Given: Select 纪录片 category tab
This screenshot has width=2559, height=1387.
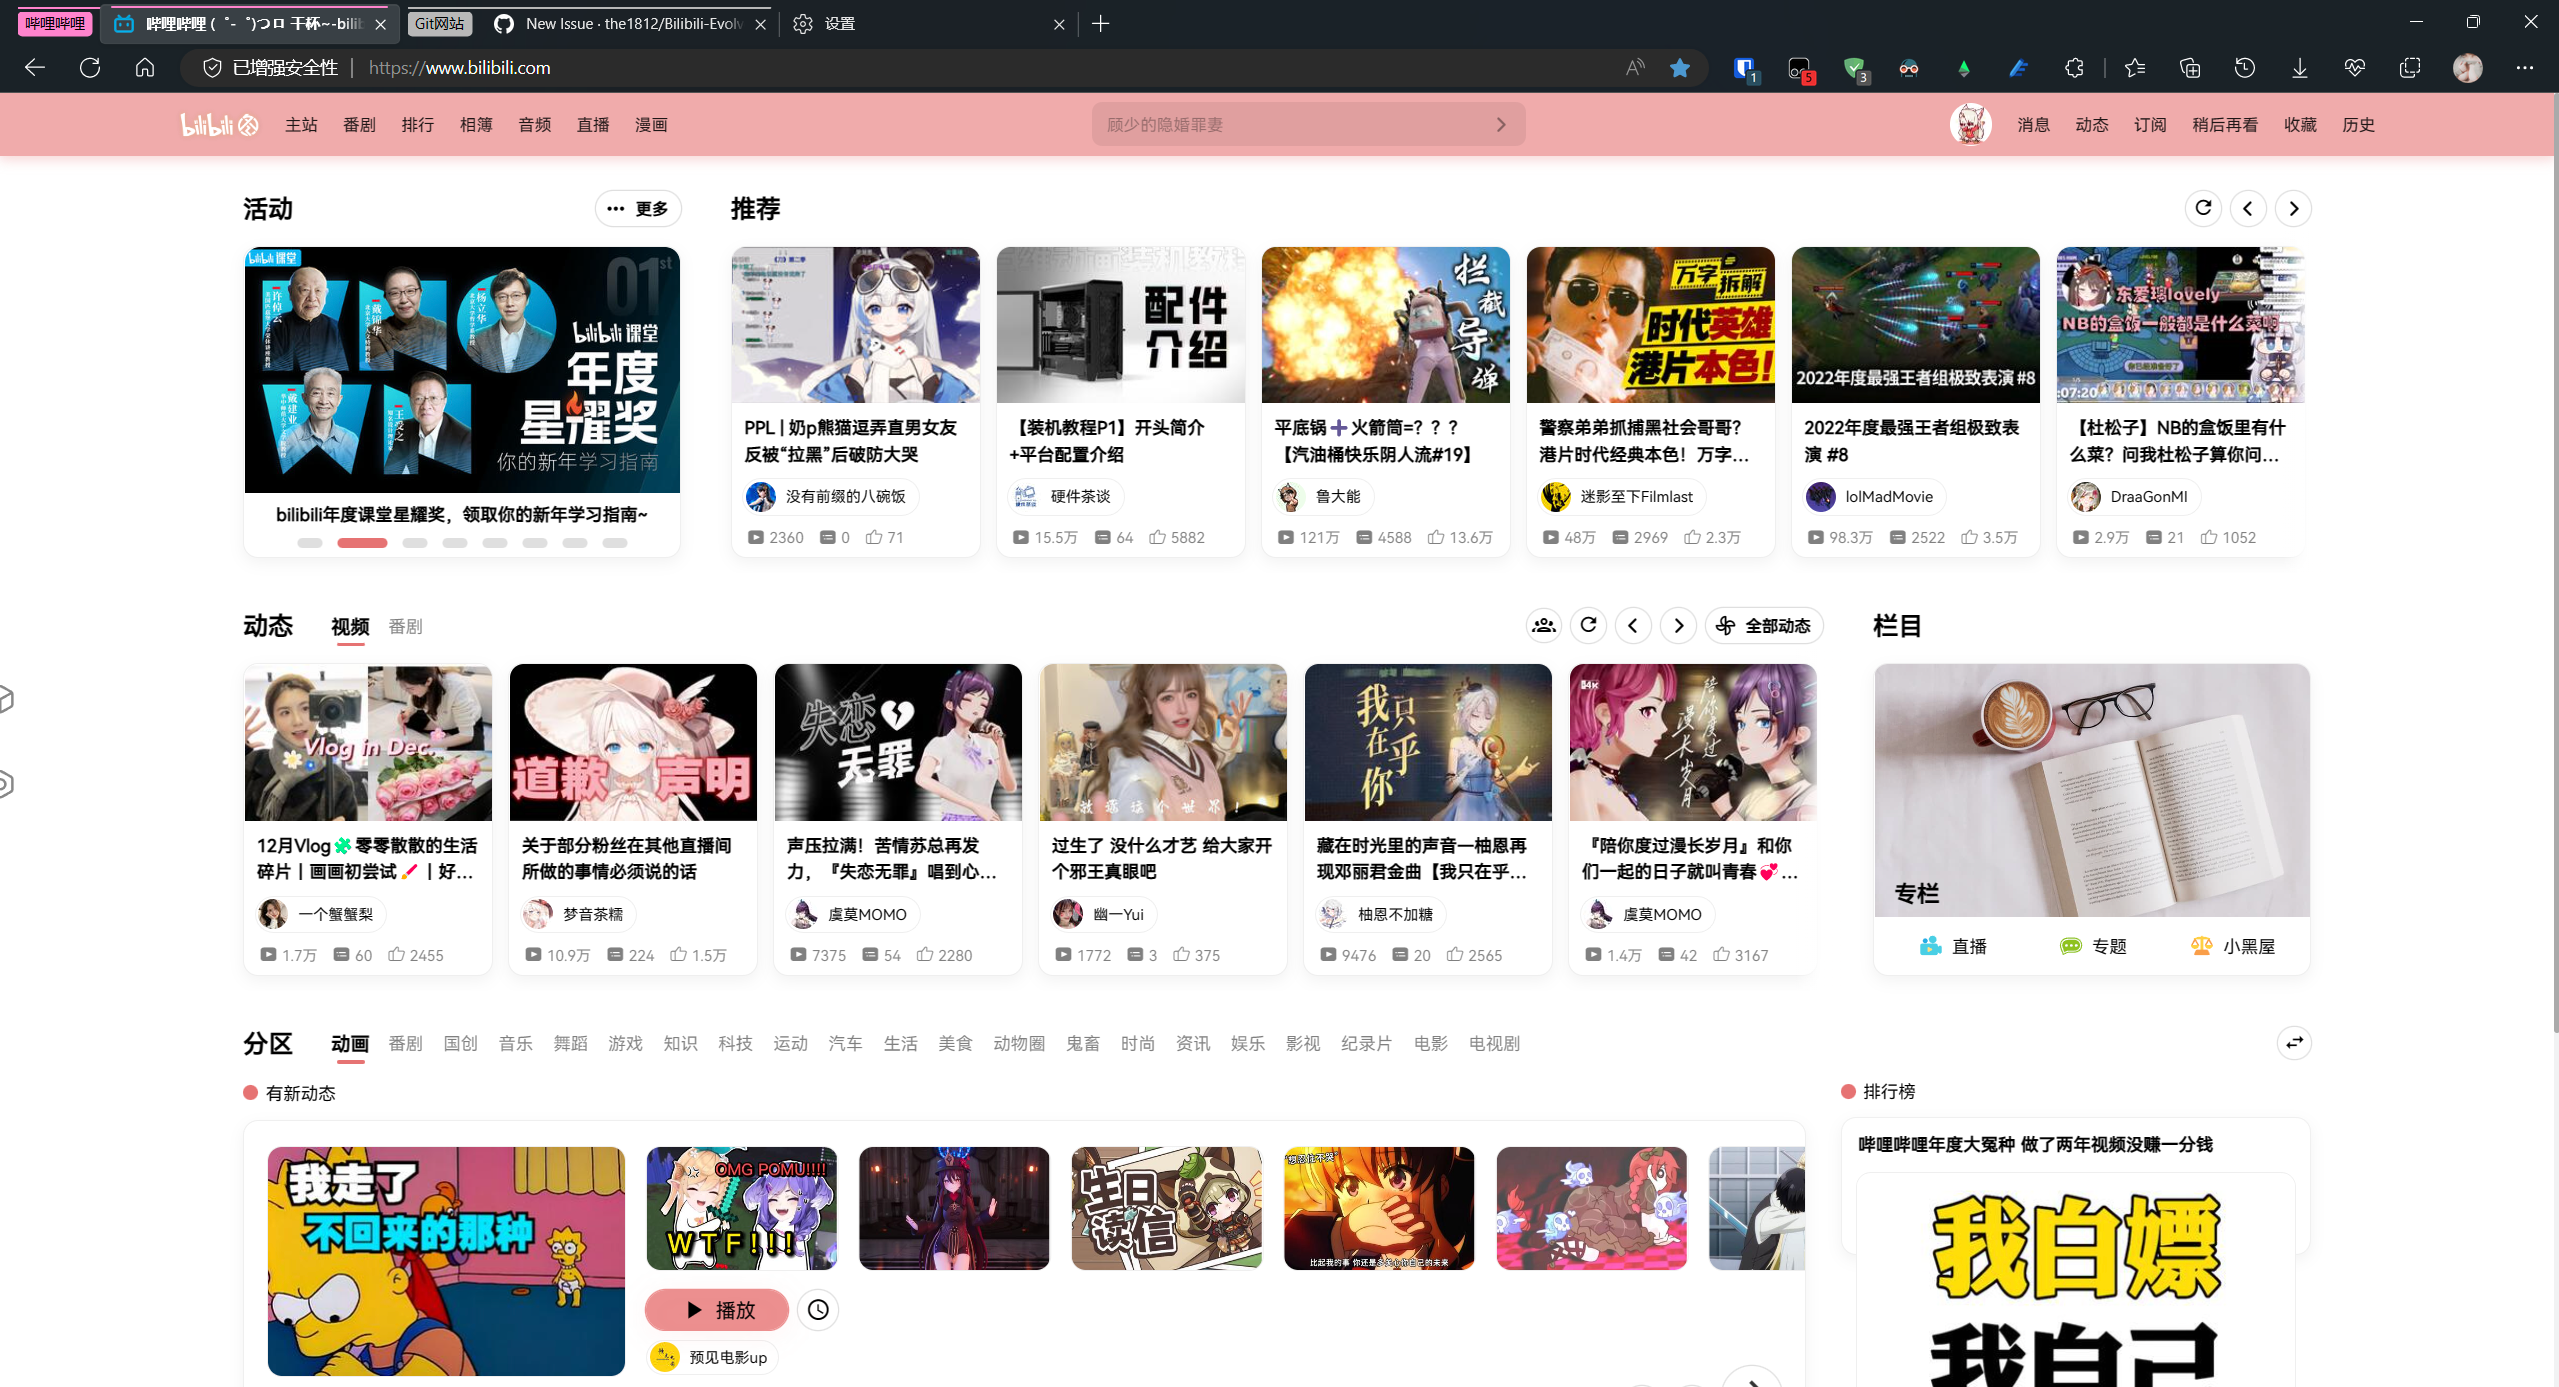Looking at the screenshot, I should 1366,1043.
